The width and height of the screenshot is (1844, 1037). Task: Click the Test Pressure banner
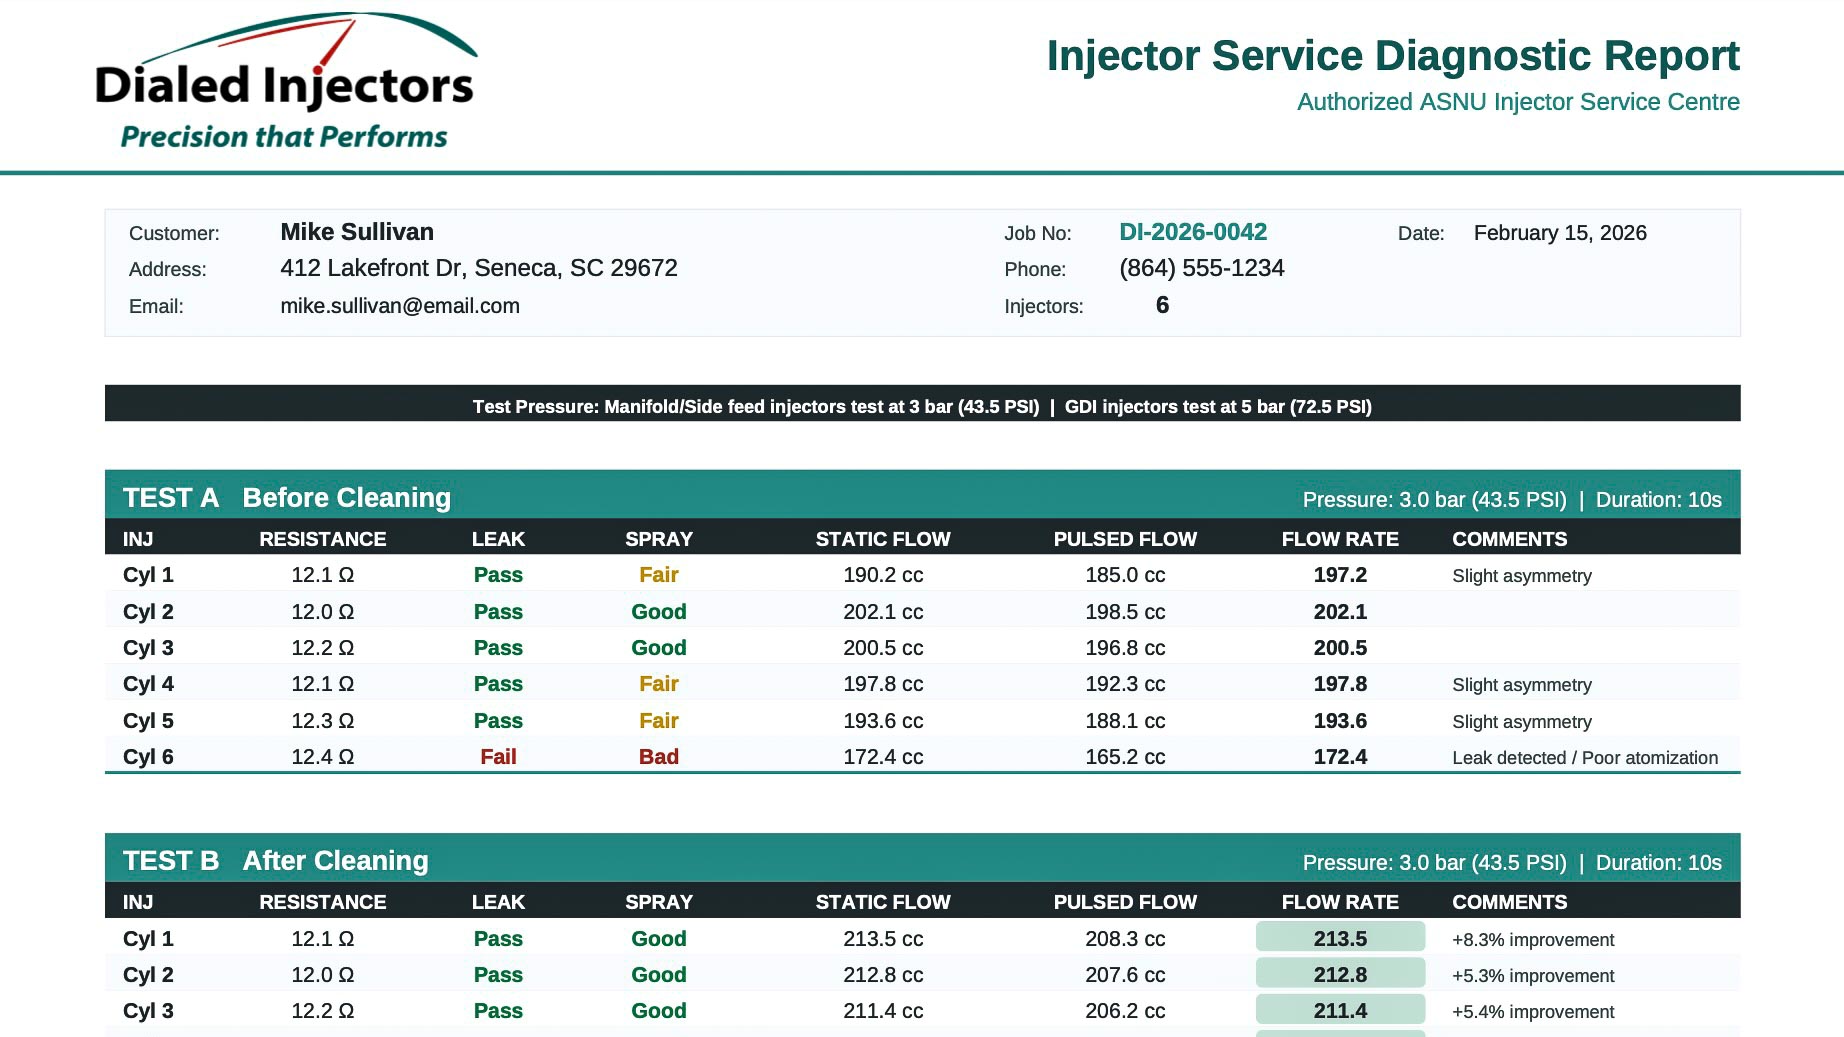coord(921,406)
